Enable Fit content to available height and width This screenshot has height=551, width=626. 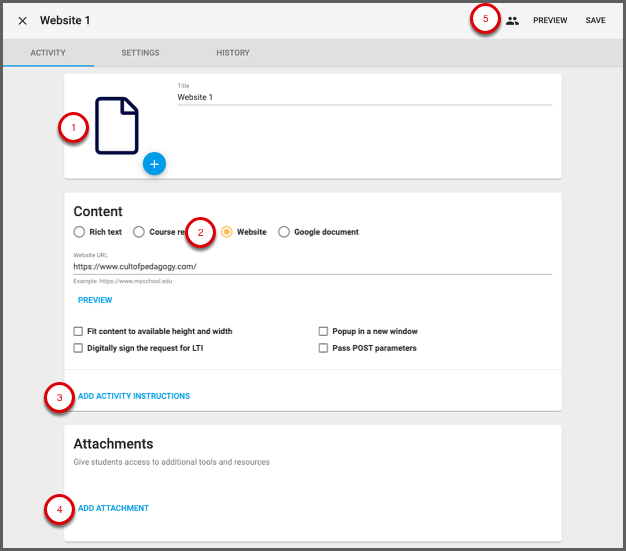point(78,331)
